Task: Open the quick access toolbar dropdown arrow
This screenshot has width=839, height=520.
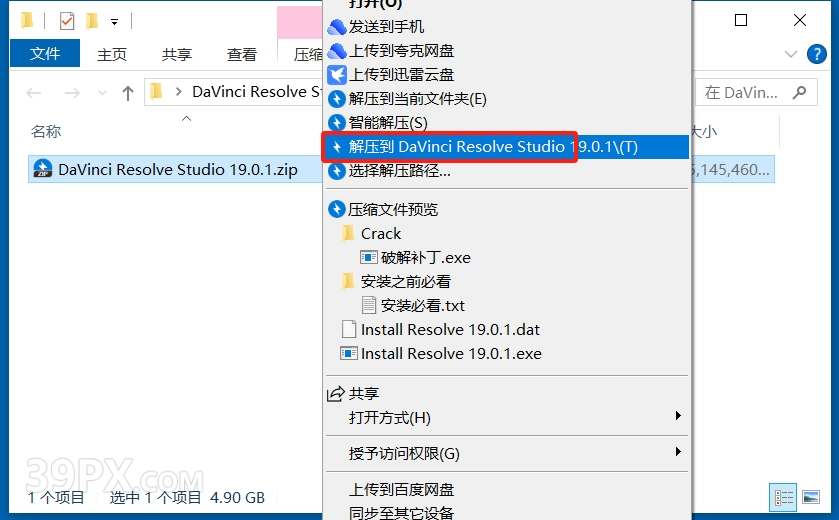Action: (114, 22)
